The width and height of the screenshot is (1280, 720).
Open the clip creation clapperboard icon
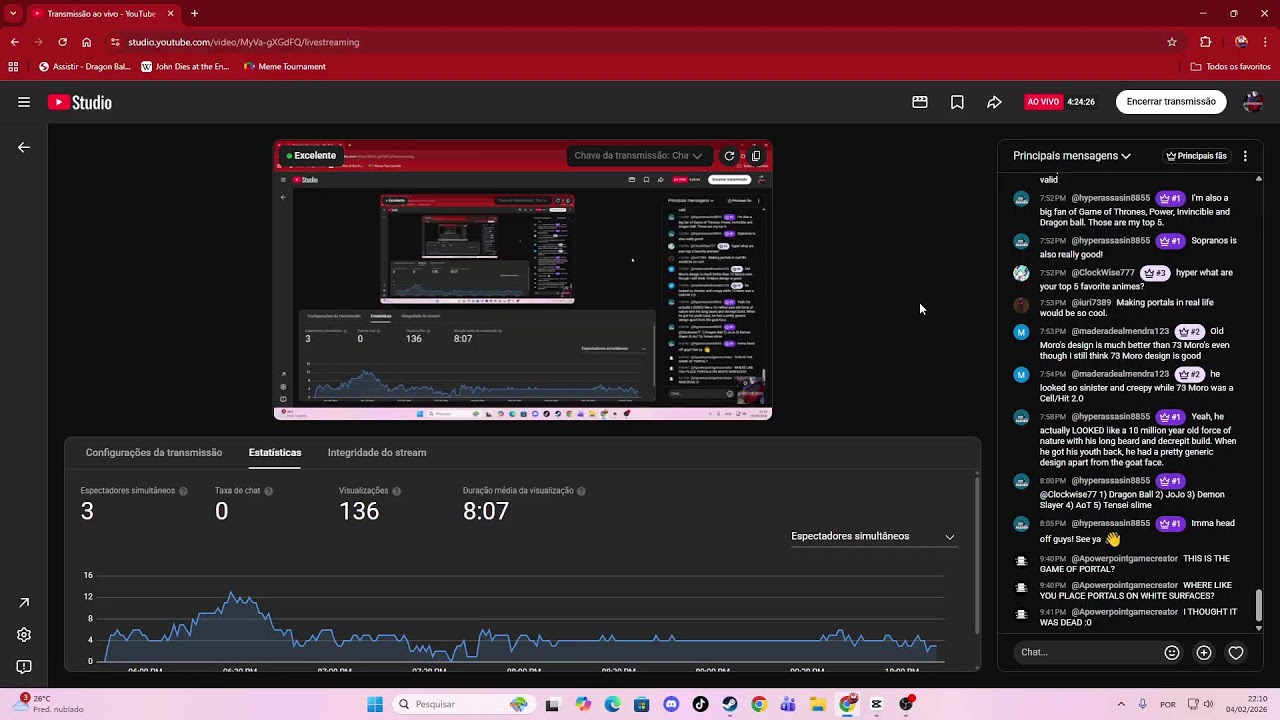click(920, 102)
